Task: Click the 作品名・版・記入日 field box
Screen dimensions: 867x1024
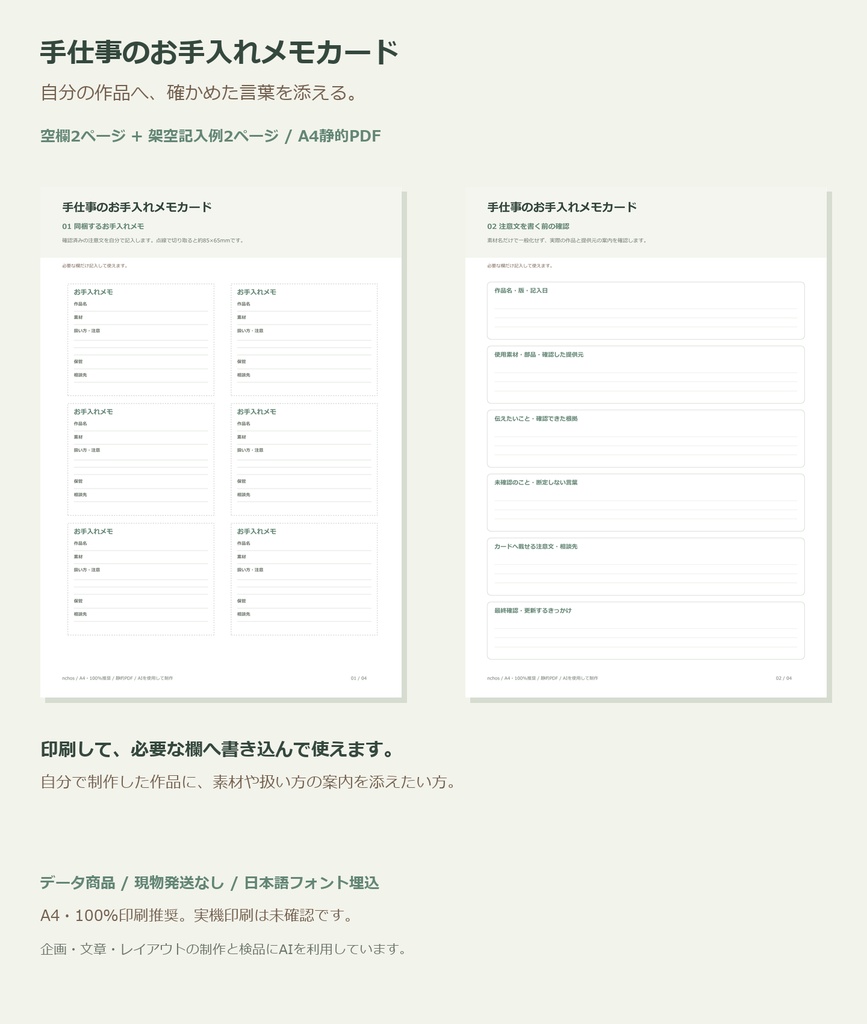Action: (x=646, y=311)
